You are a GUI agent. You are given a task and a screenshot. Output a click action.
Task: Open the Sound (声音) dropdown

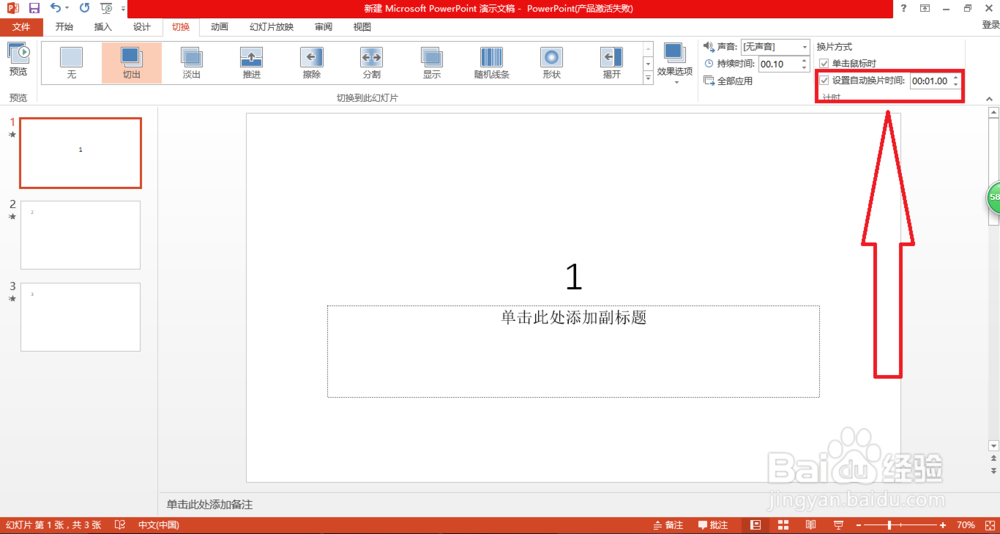[x=804, y=47]
